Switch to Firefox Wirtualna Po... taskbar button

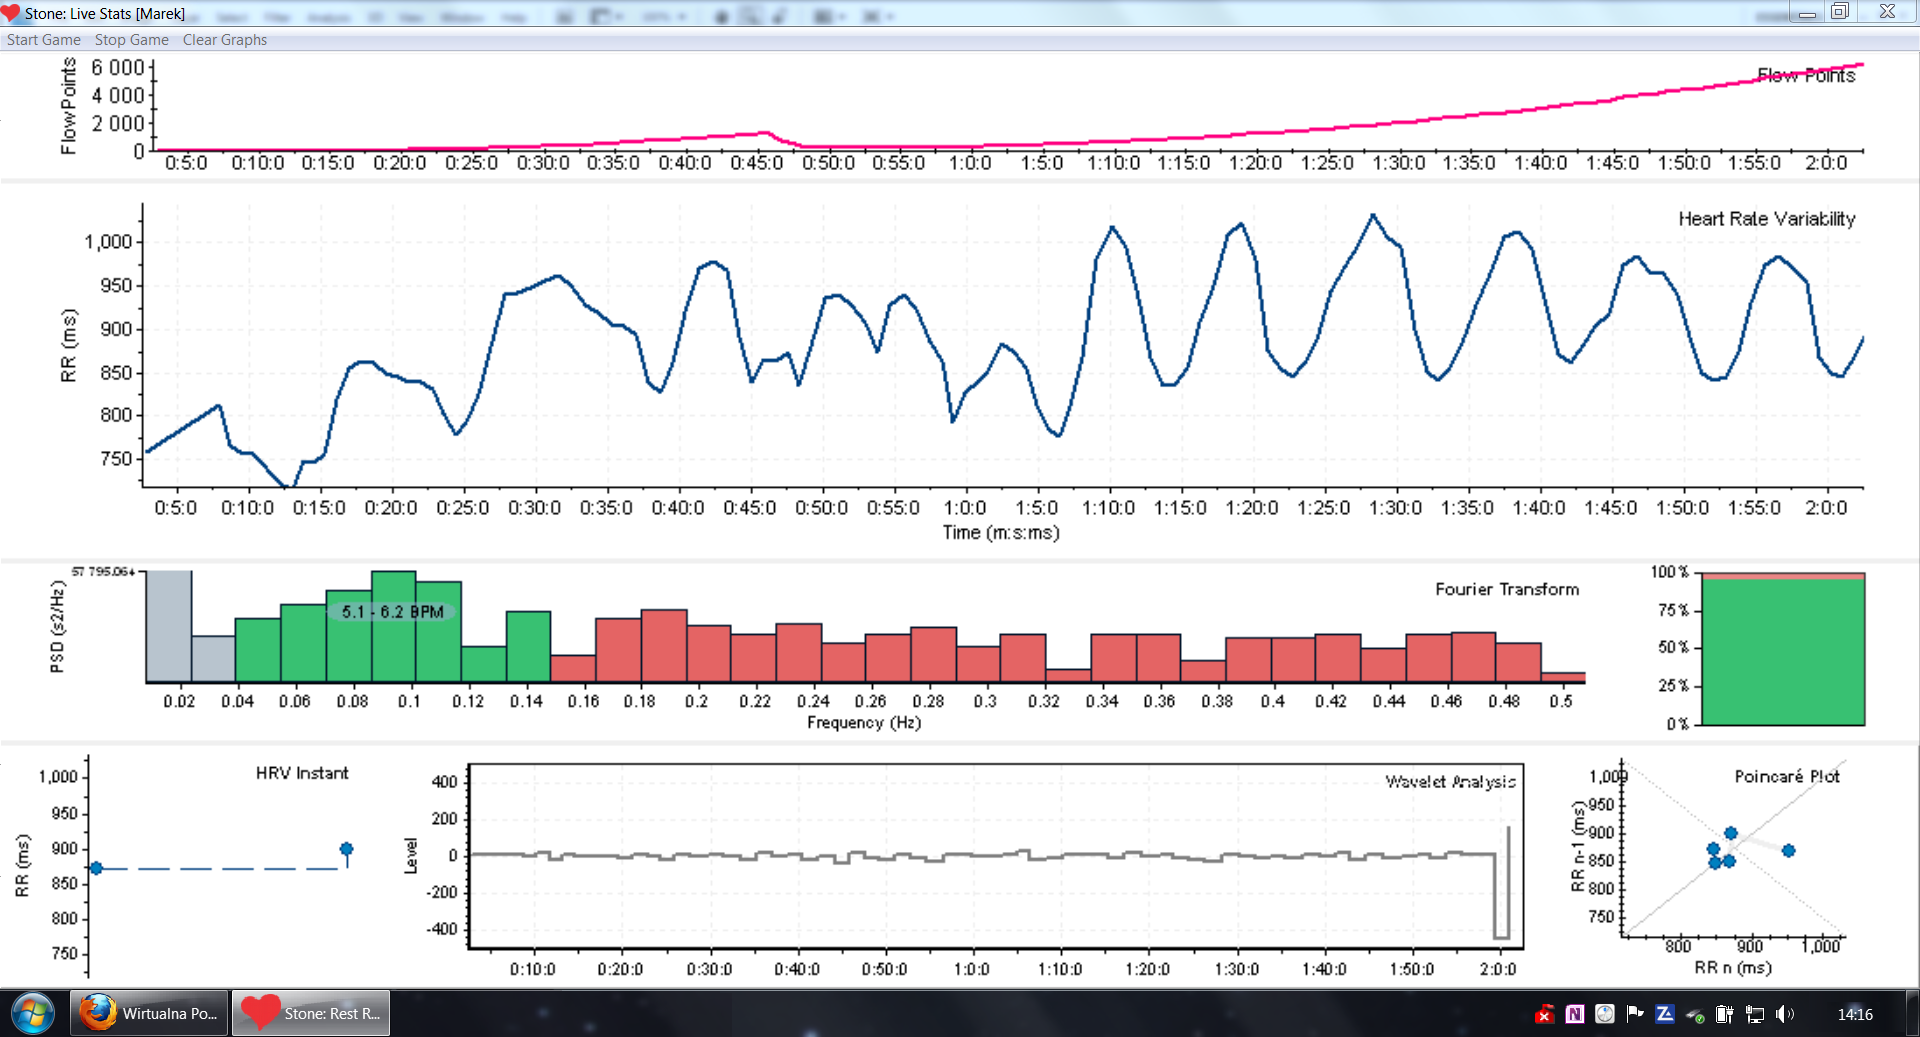tap(150, 1013)
